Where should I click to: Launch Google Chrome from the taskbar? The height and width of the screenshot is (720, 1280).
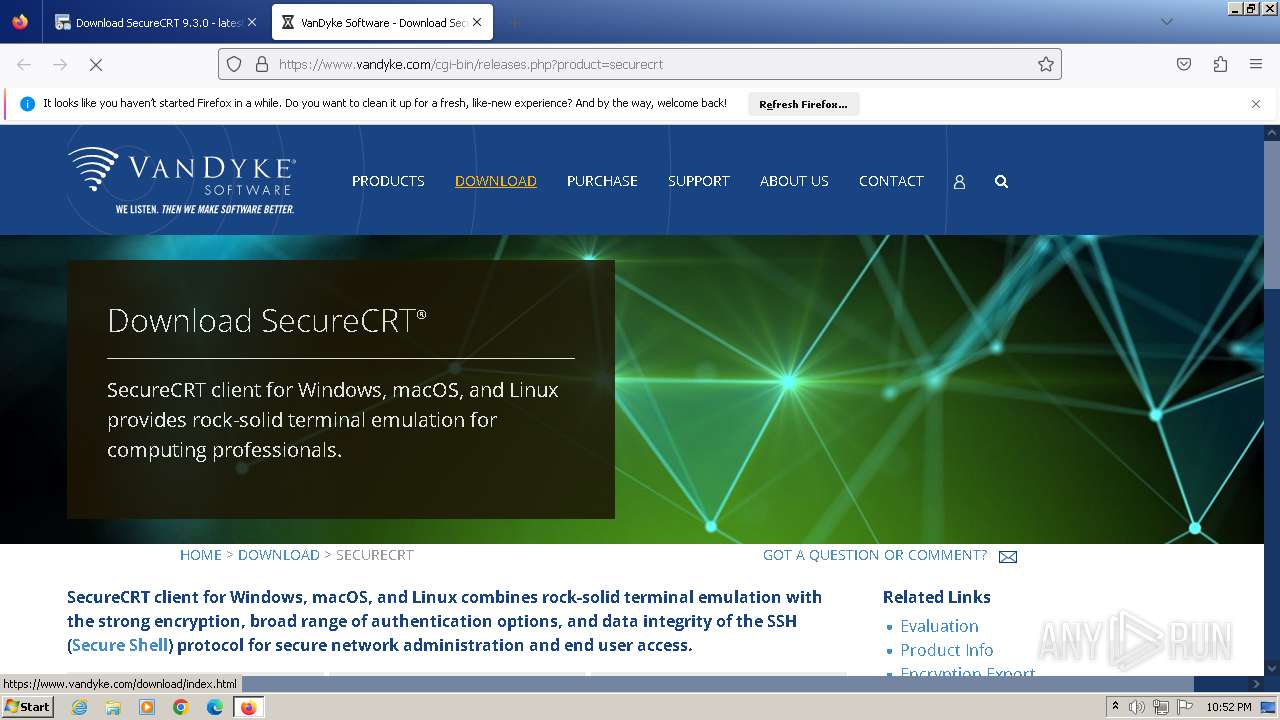pyautogui.click(x=181, y=707)
